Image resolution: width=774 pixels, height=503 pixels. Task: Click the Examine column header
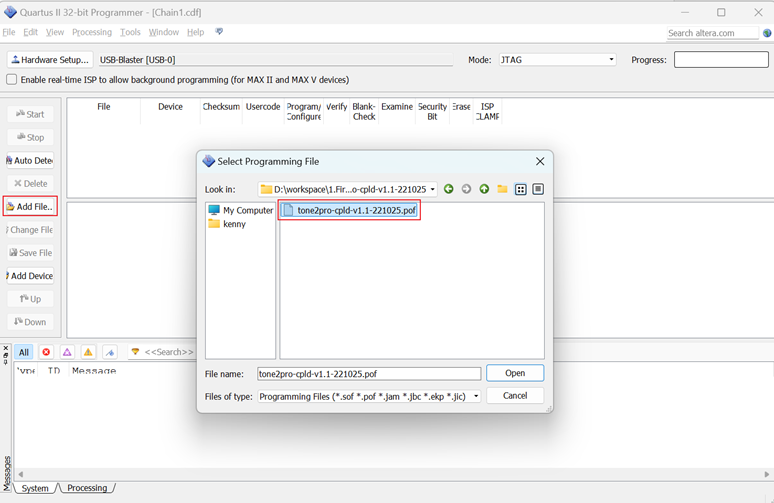point(397,107)
